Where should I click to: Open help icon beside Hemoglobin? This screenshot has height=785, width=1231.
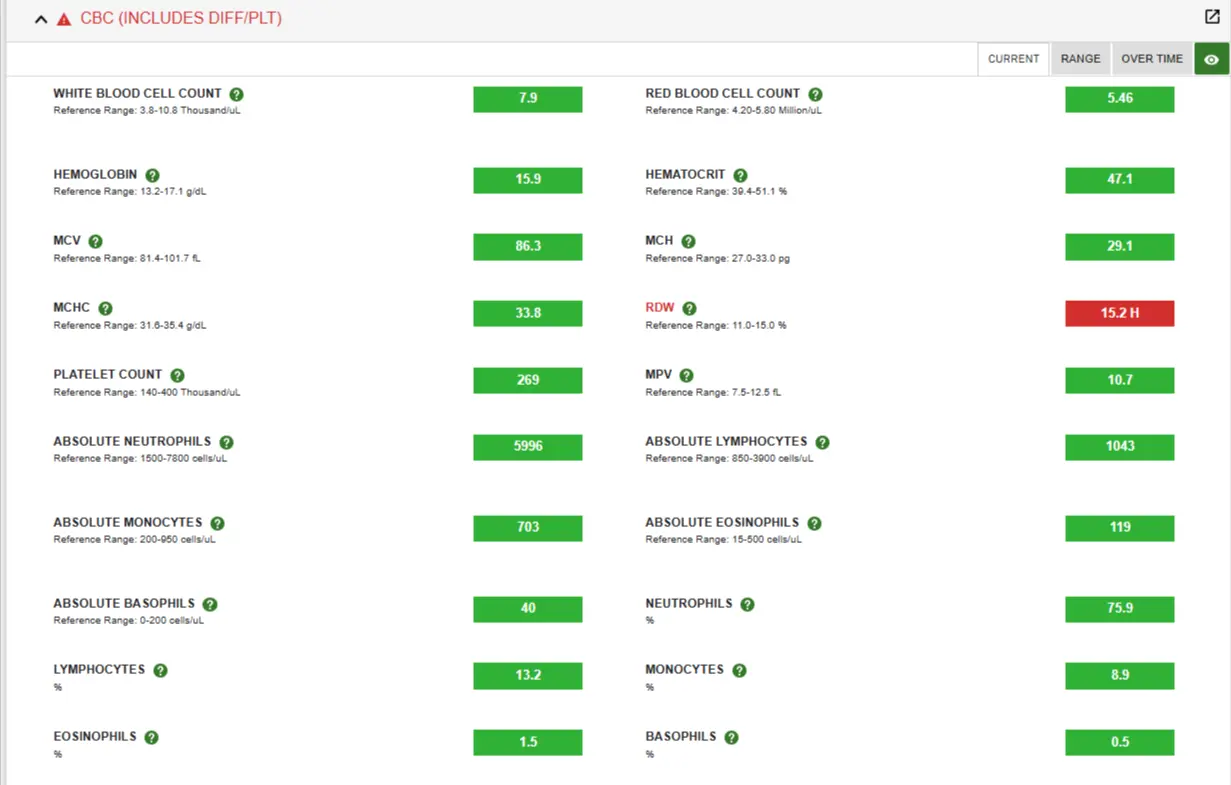point(152,175)
